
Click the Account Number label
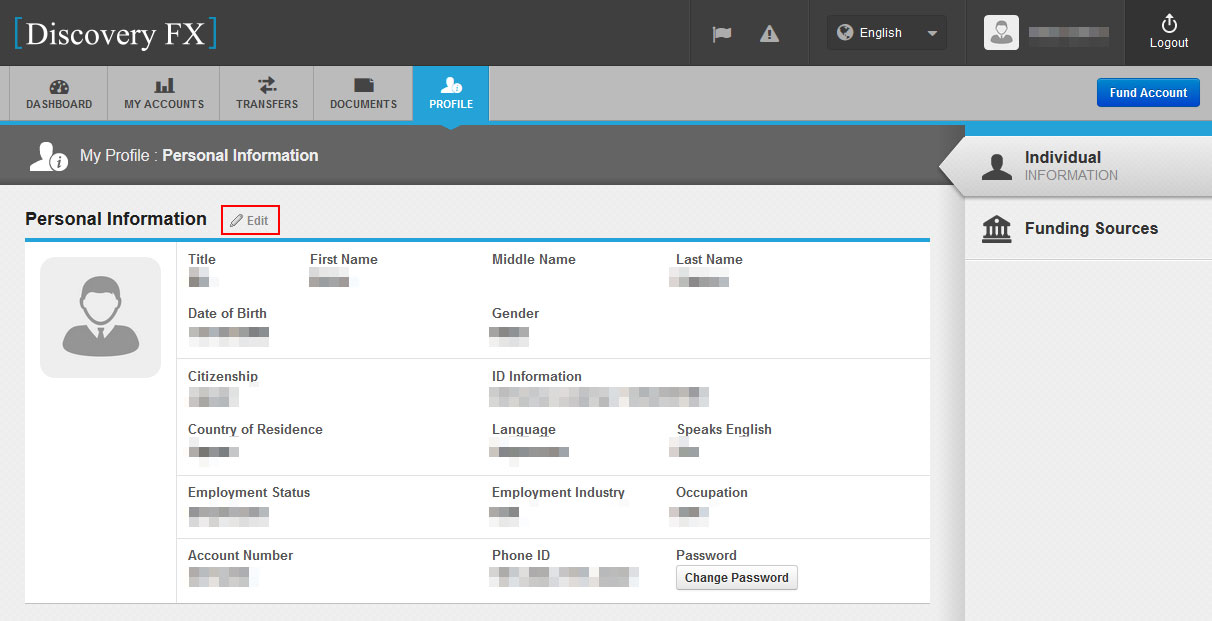point(240,555)
